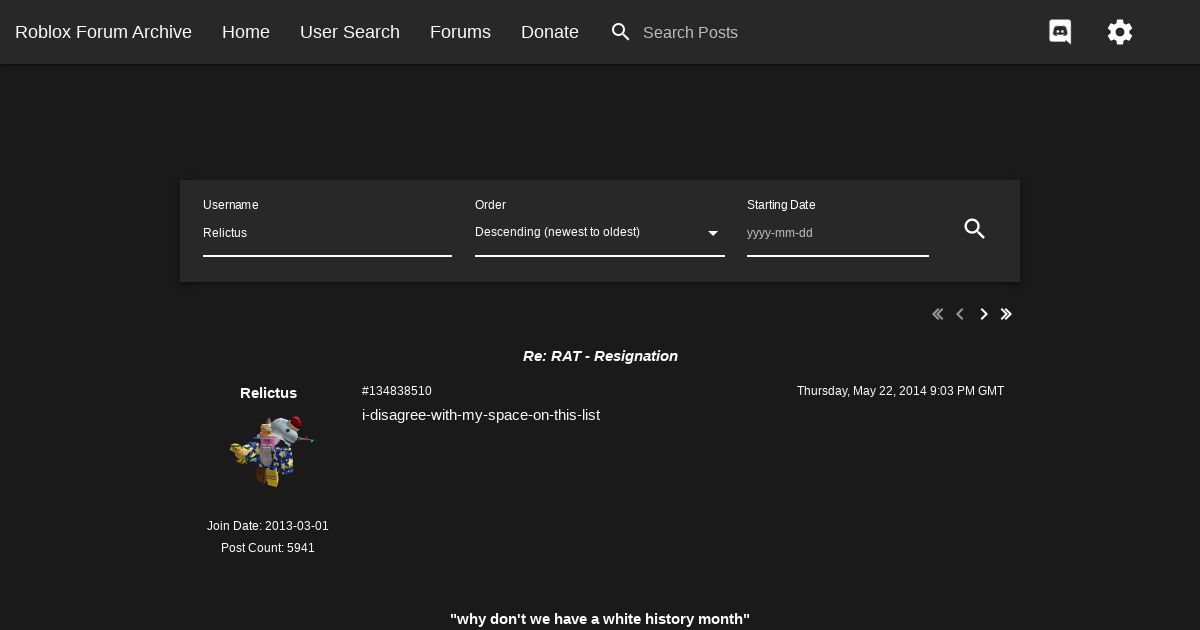Open the settings gear icon

1120,32
